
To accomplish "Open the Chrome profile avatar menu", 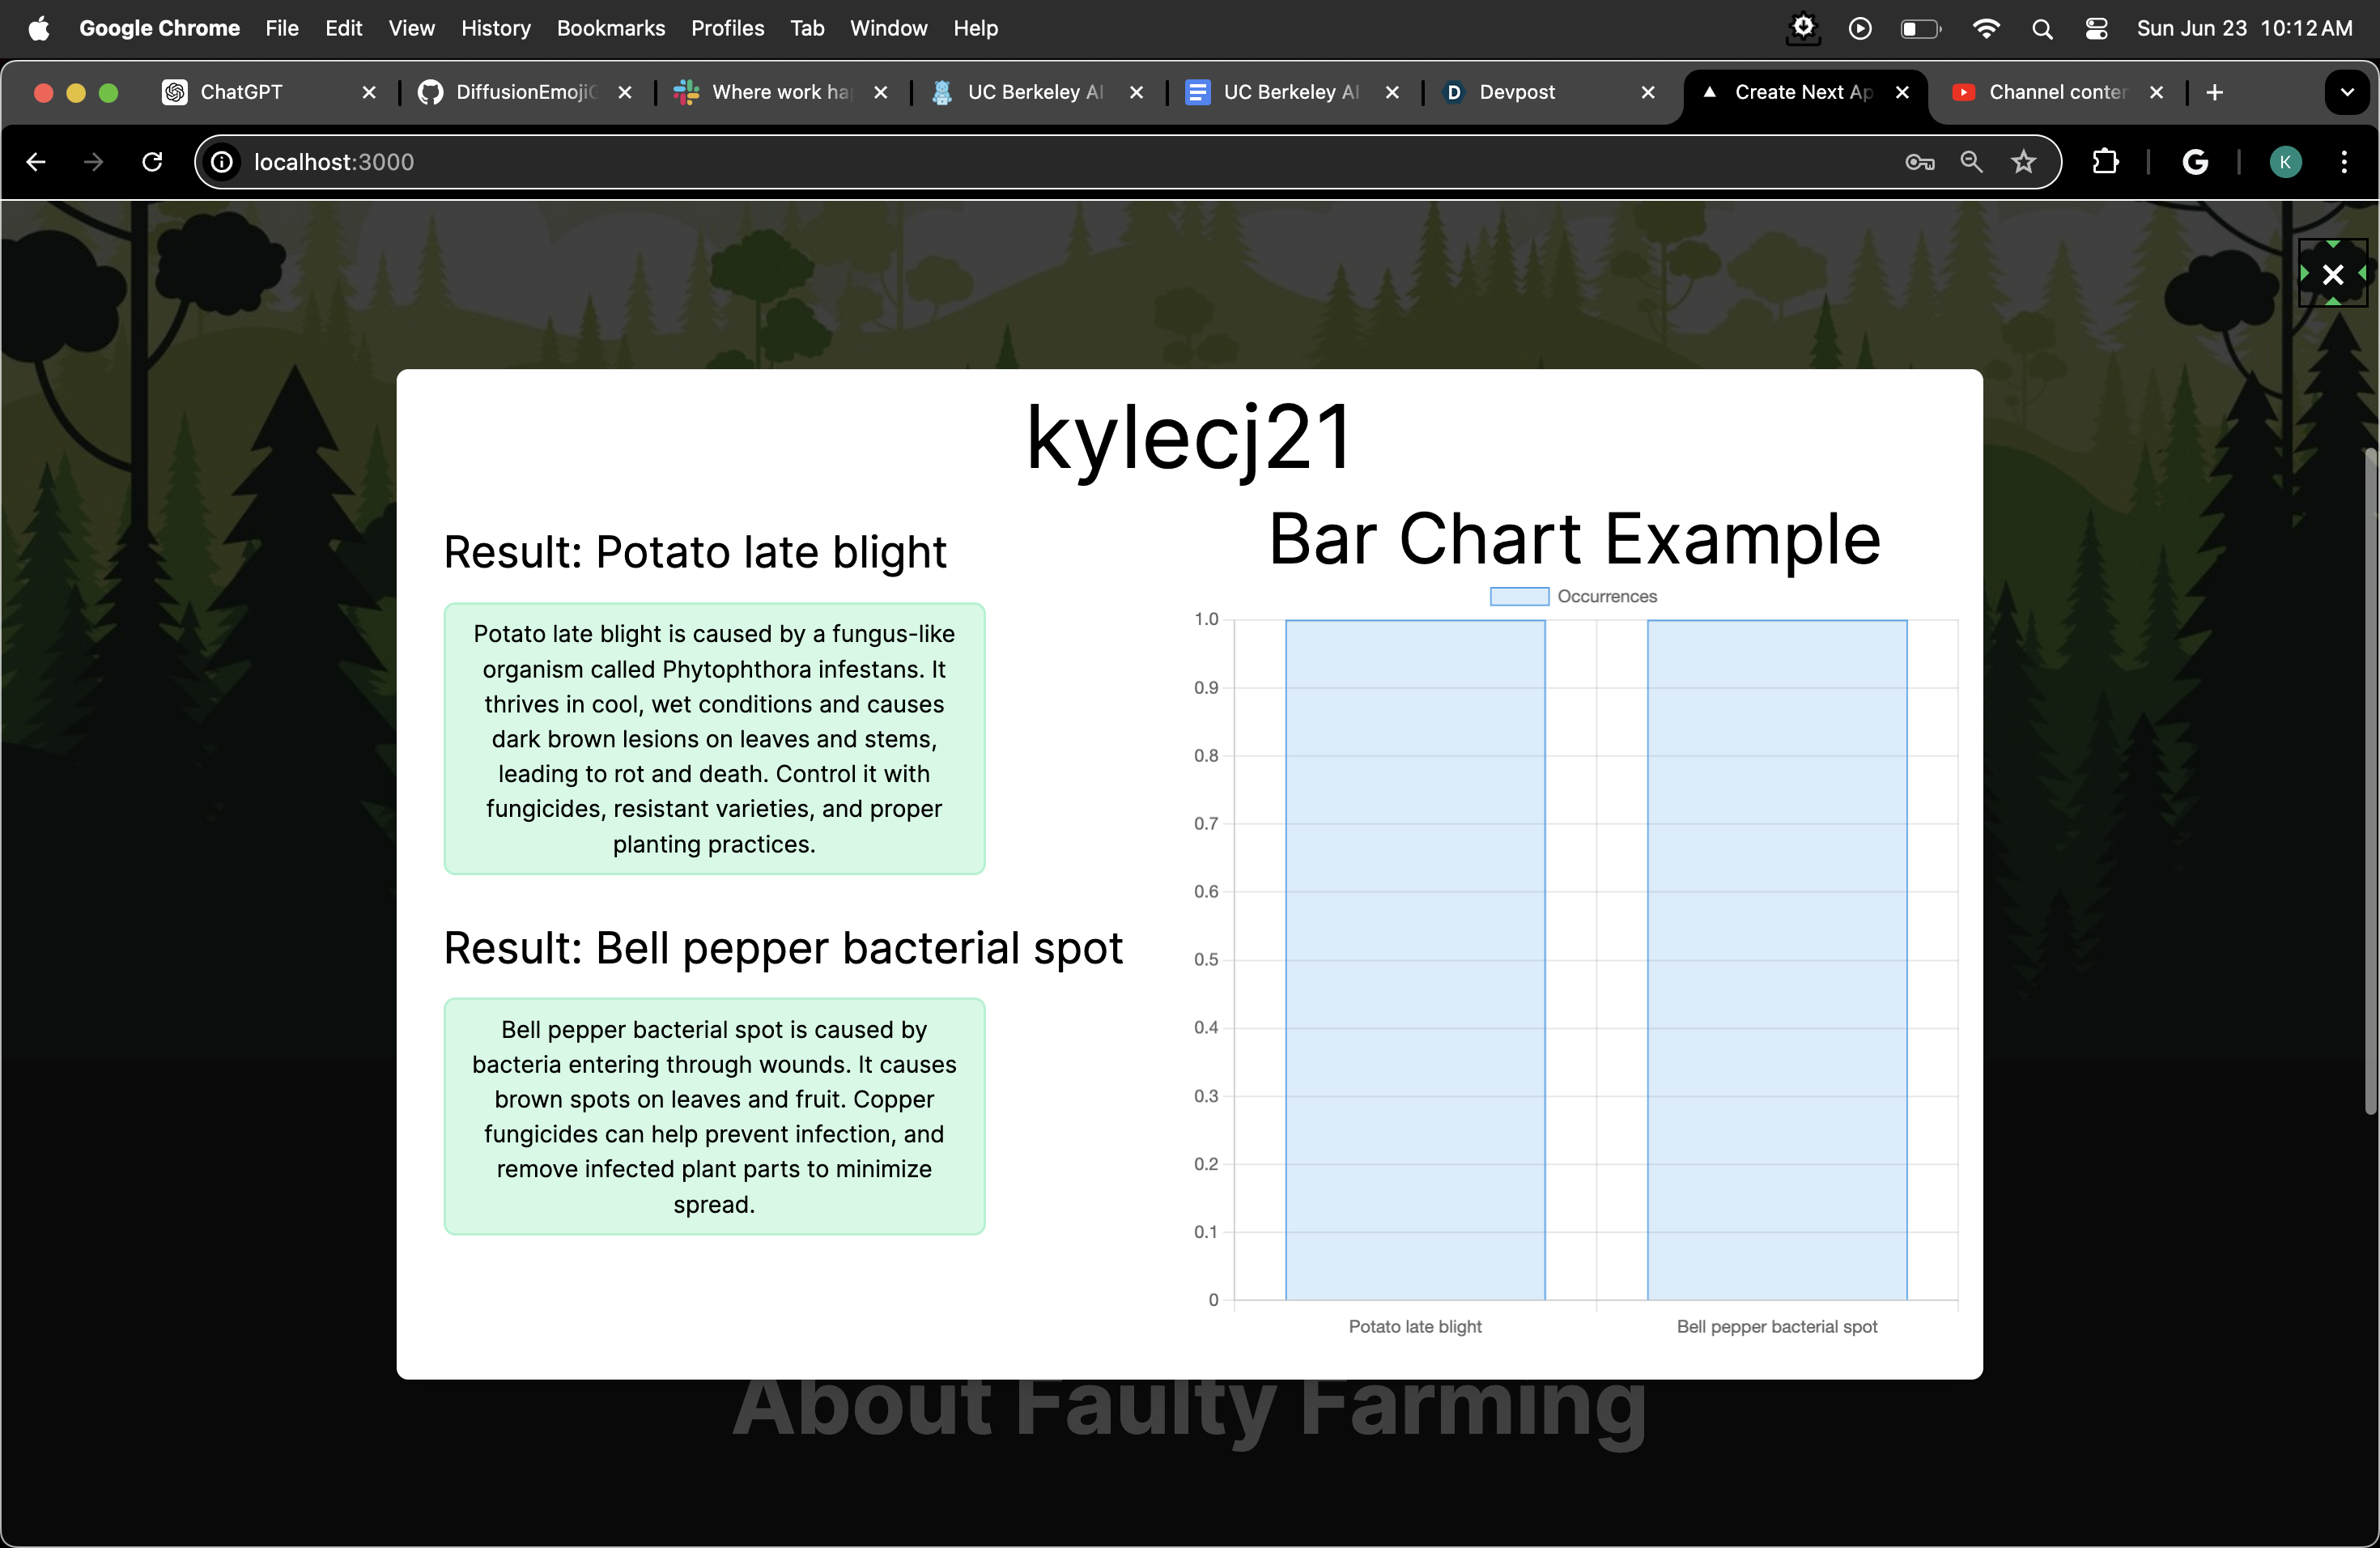I will coord(2285,162).
